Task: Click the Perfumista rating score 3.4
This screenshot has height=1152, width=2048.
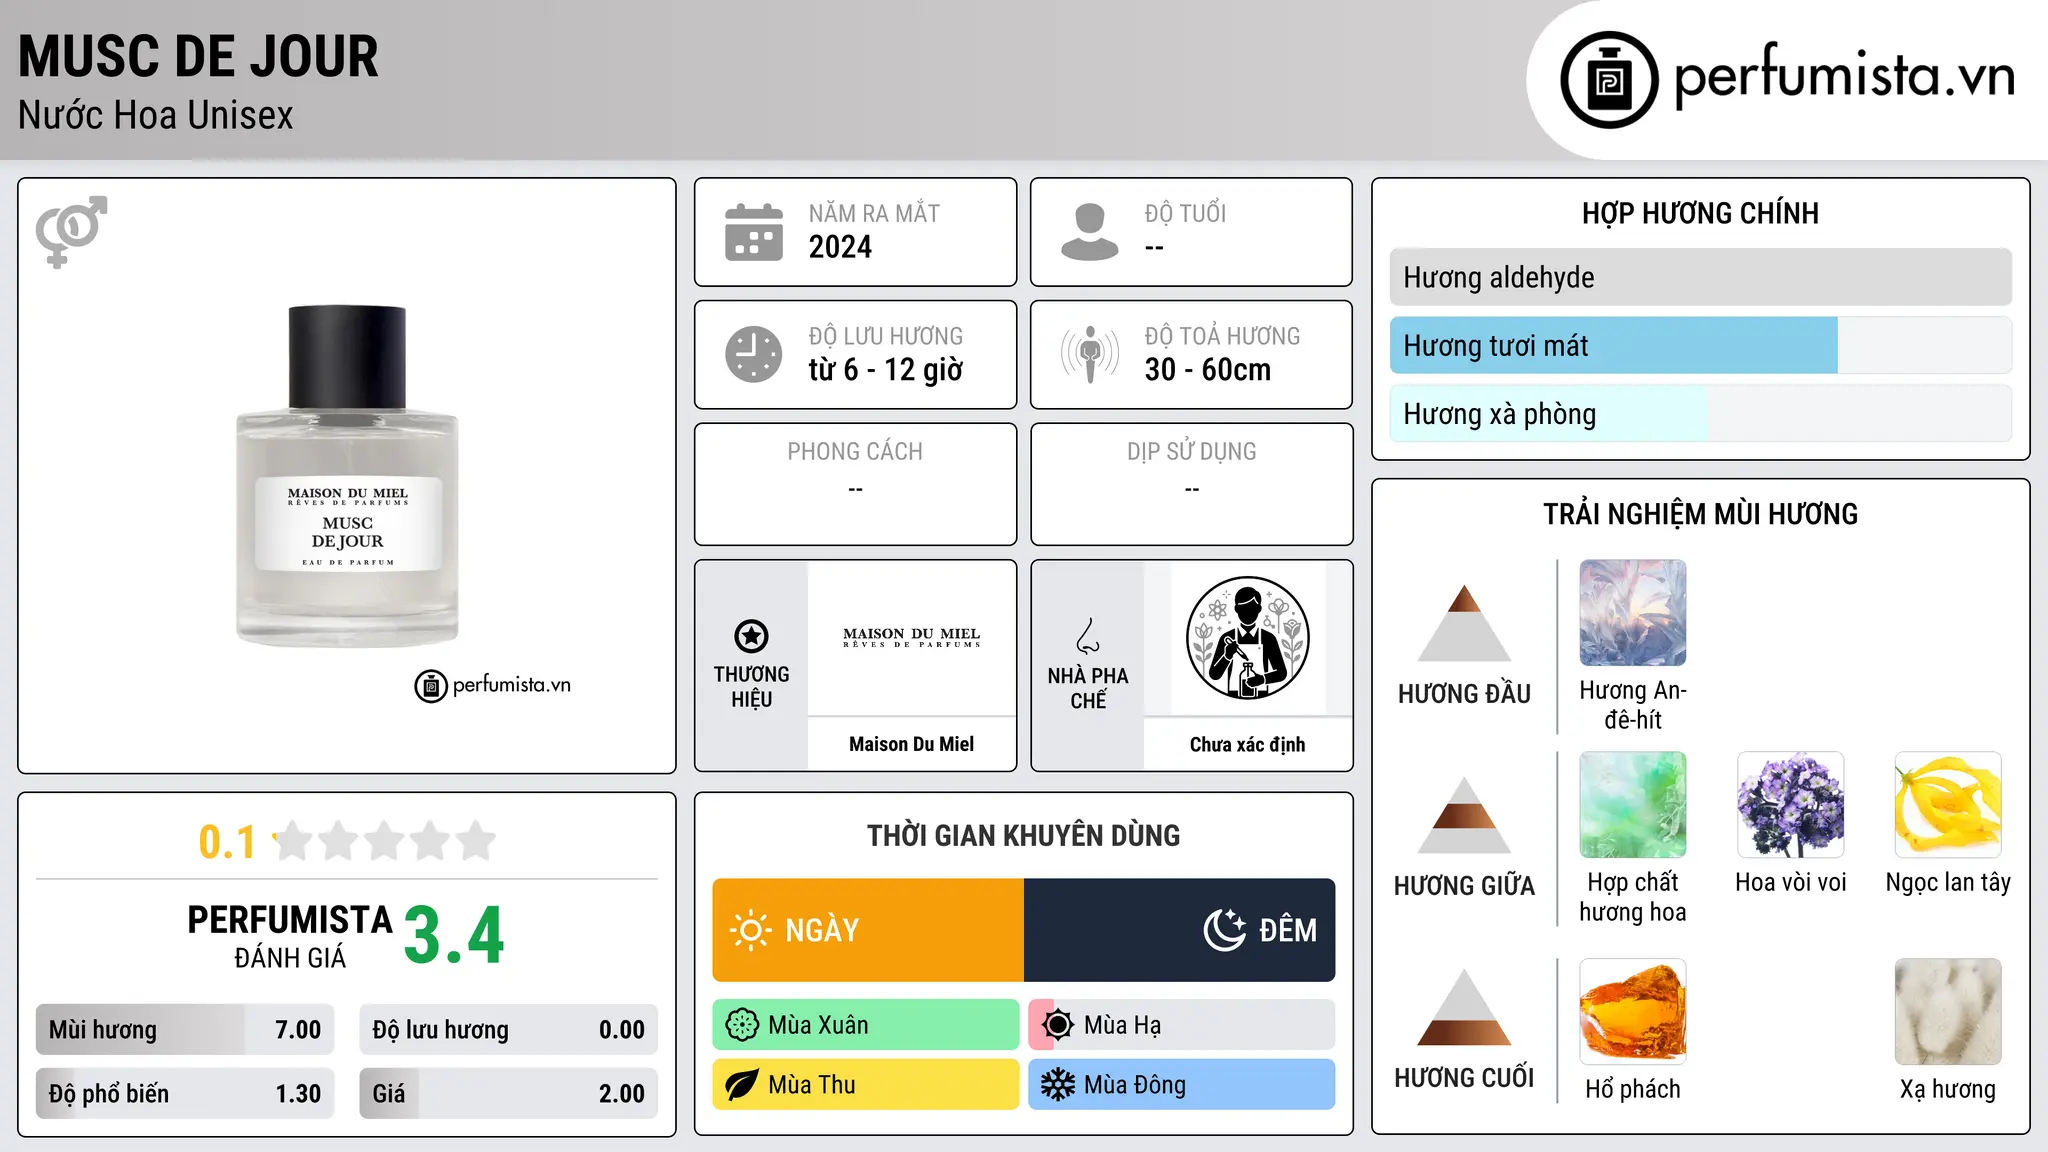Action: tap(453, 936)
